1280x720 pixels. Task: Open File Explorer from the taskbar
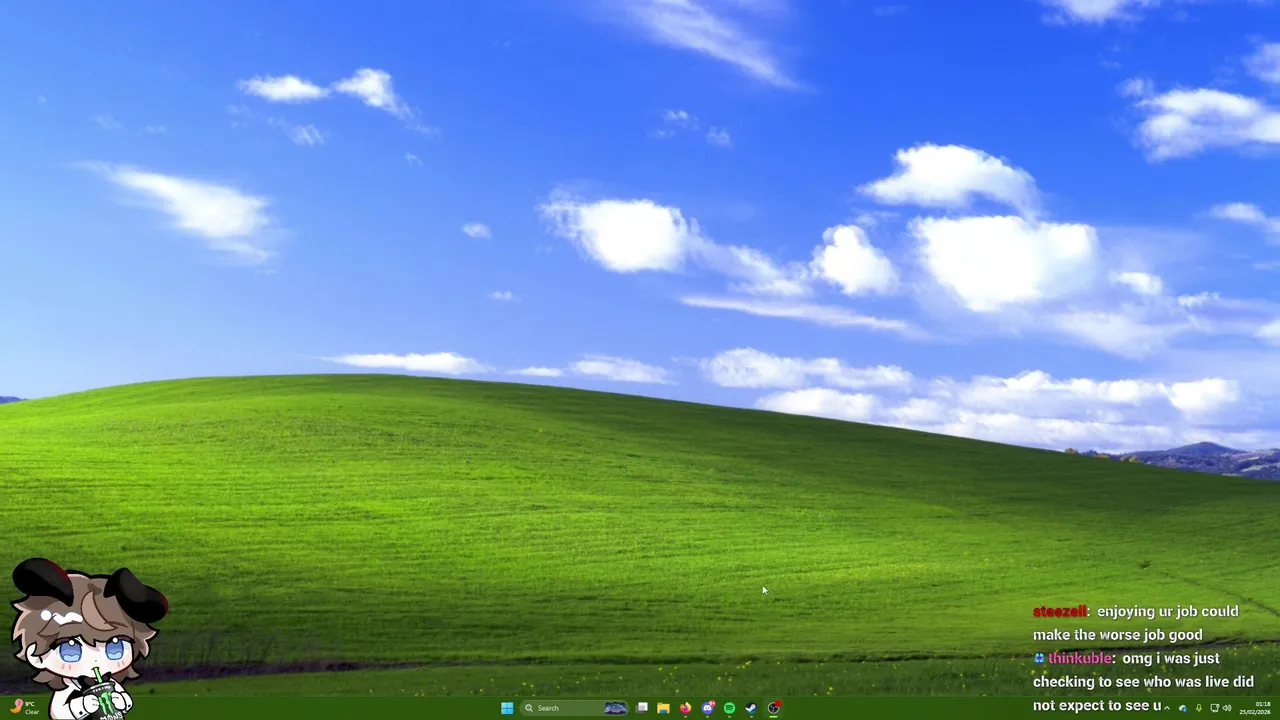coord(663,708)
